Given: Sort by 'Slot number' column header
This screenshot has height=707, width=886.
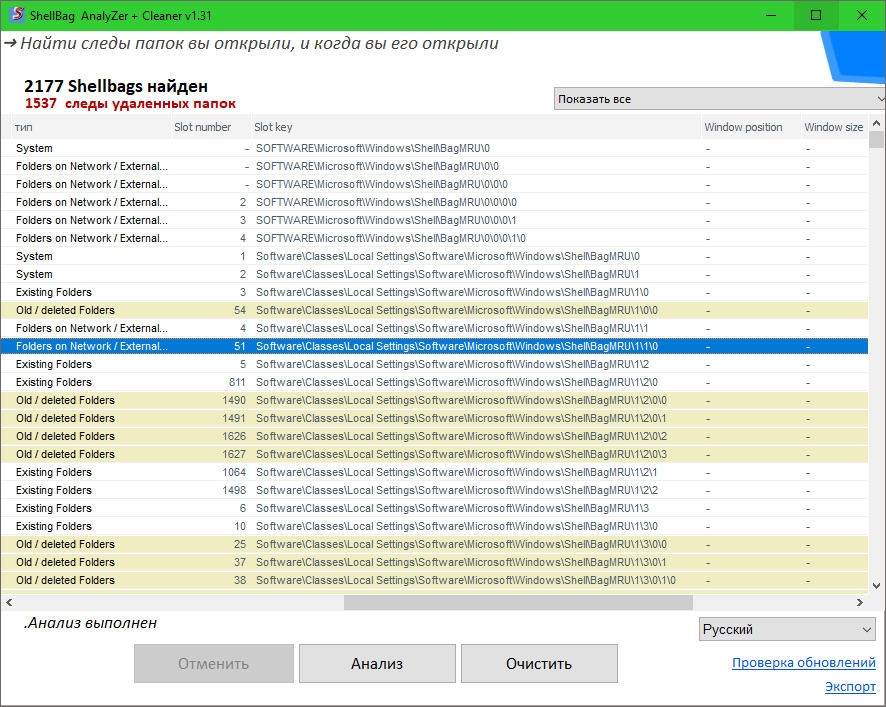Looking at the screenshot, I should coord(202,127).
